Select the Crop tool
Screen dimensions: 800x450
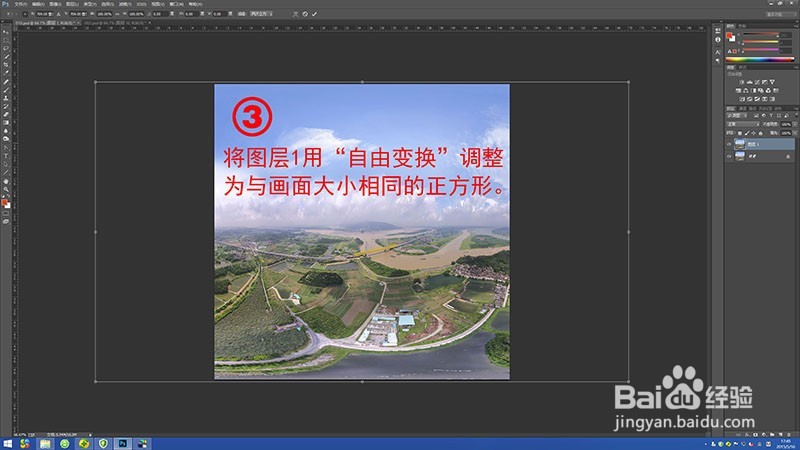click(6, 65)
